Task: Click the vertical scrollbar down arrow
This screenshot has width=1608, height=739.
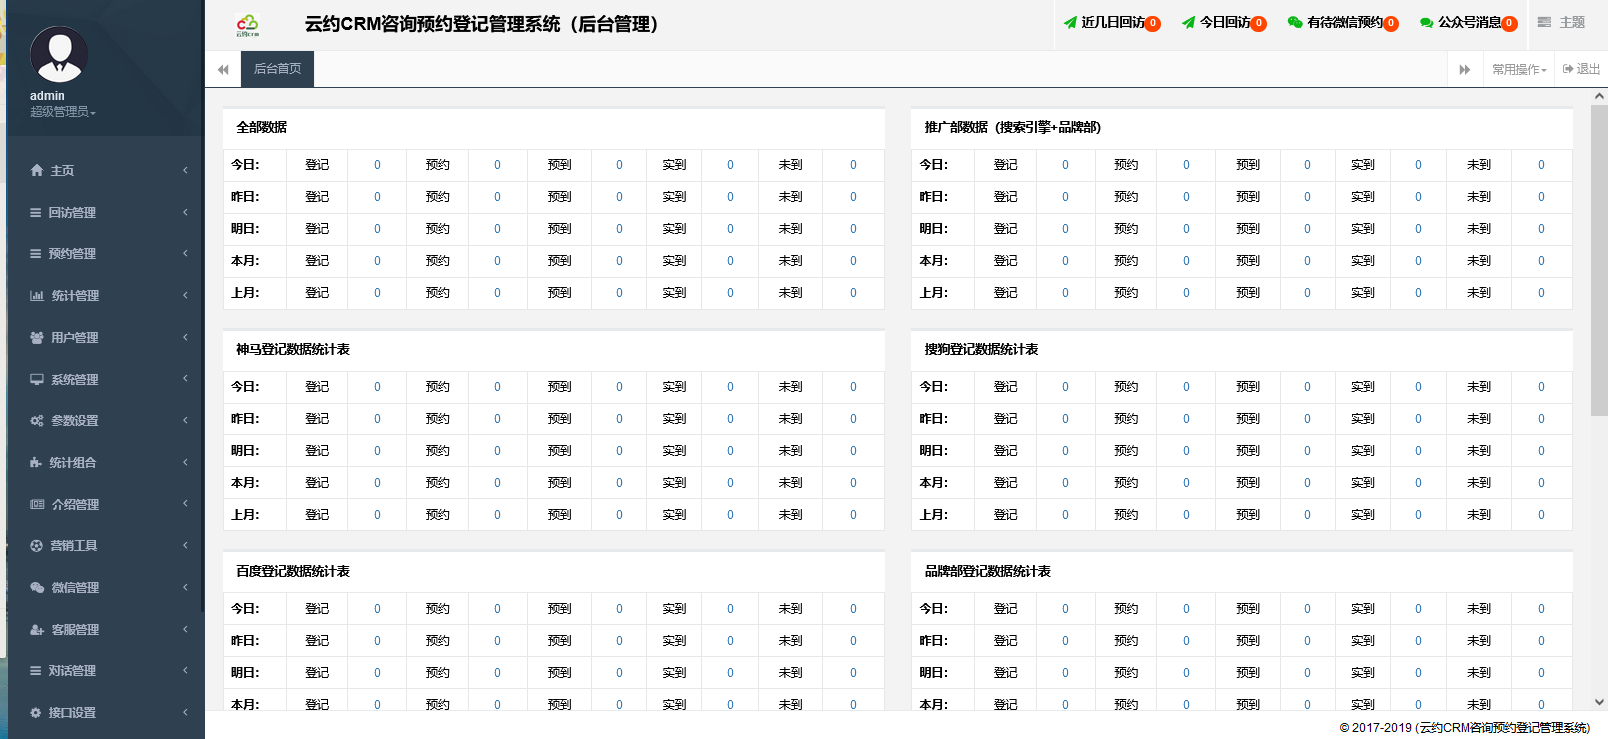Action: [x=1599, y=702]
